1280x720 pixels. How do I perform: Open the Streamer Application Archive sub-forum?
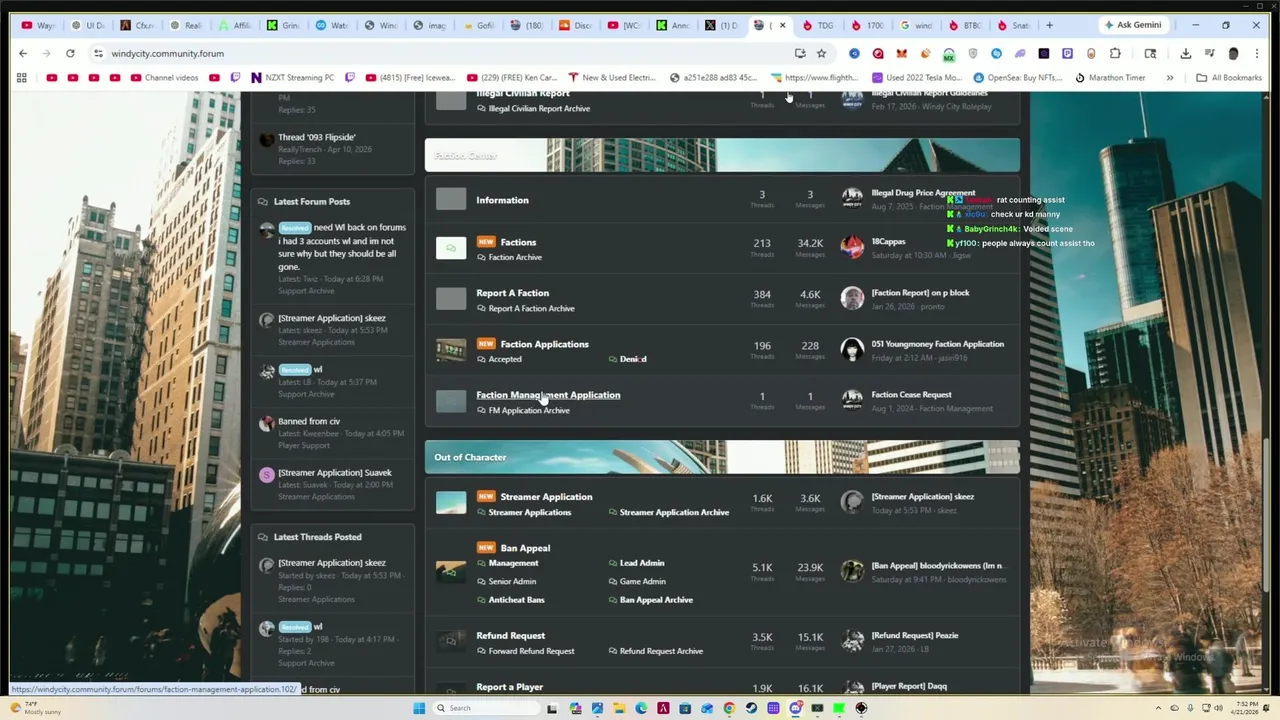tap(674, 512)
